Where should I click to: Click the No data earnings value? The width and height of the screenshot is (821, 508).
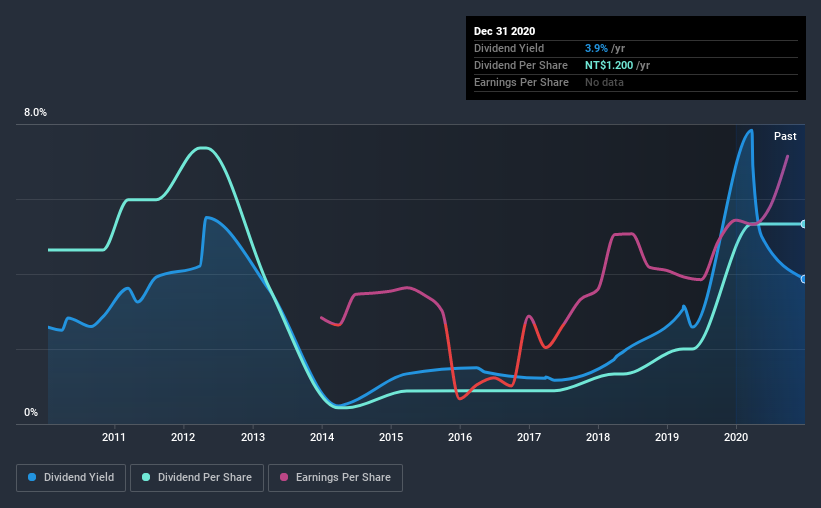[x=604, y=82]
